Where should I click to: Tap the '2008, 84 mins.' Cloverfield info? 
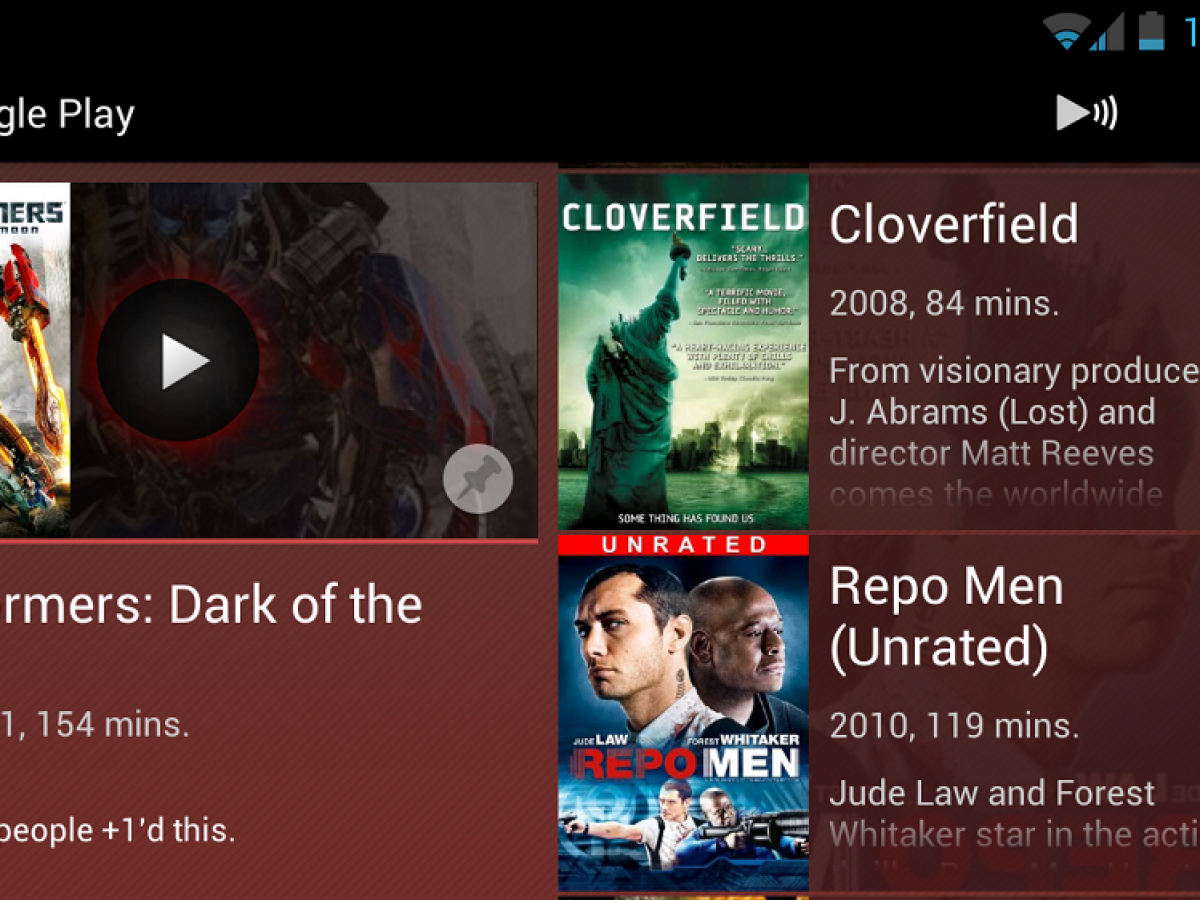click(944, 302)
